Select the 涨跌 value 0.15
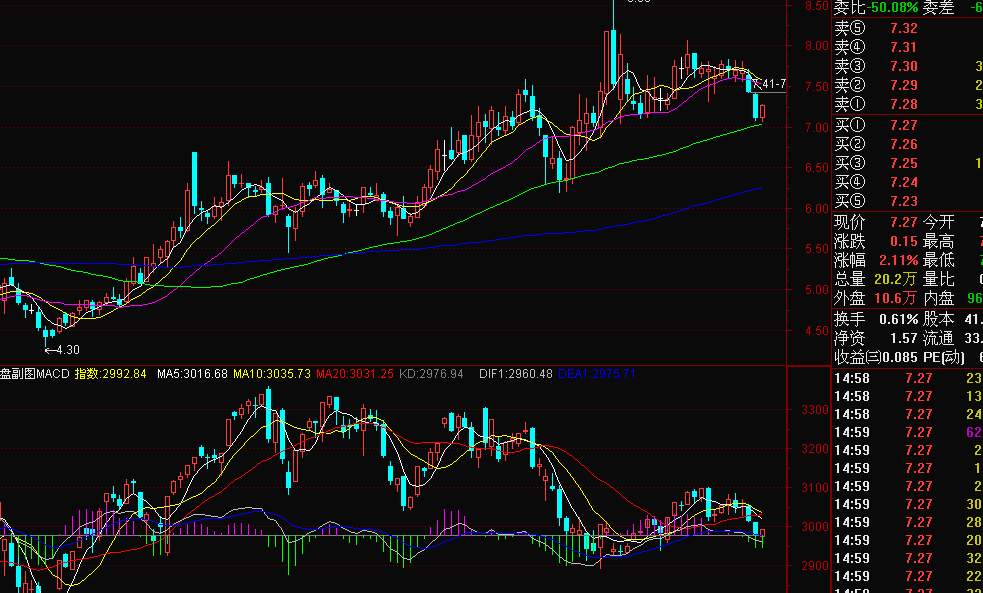 pos(903,241)
